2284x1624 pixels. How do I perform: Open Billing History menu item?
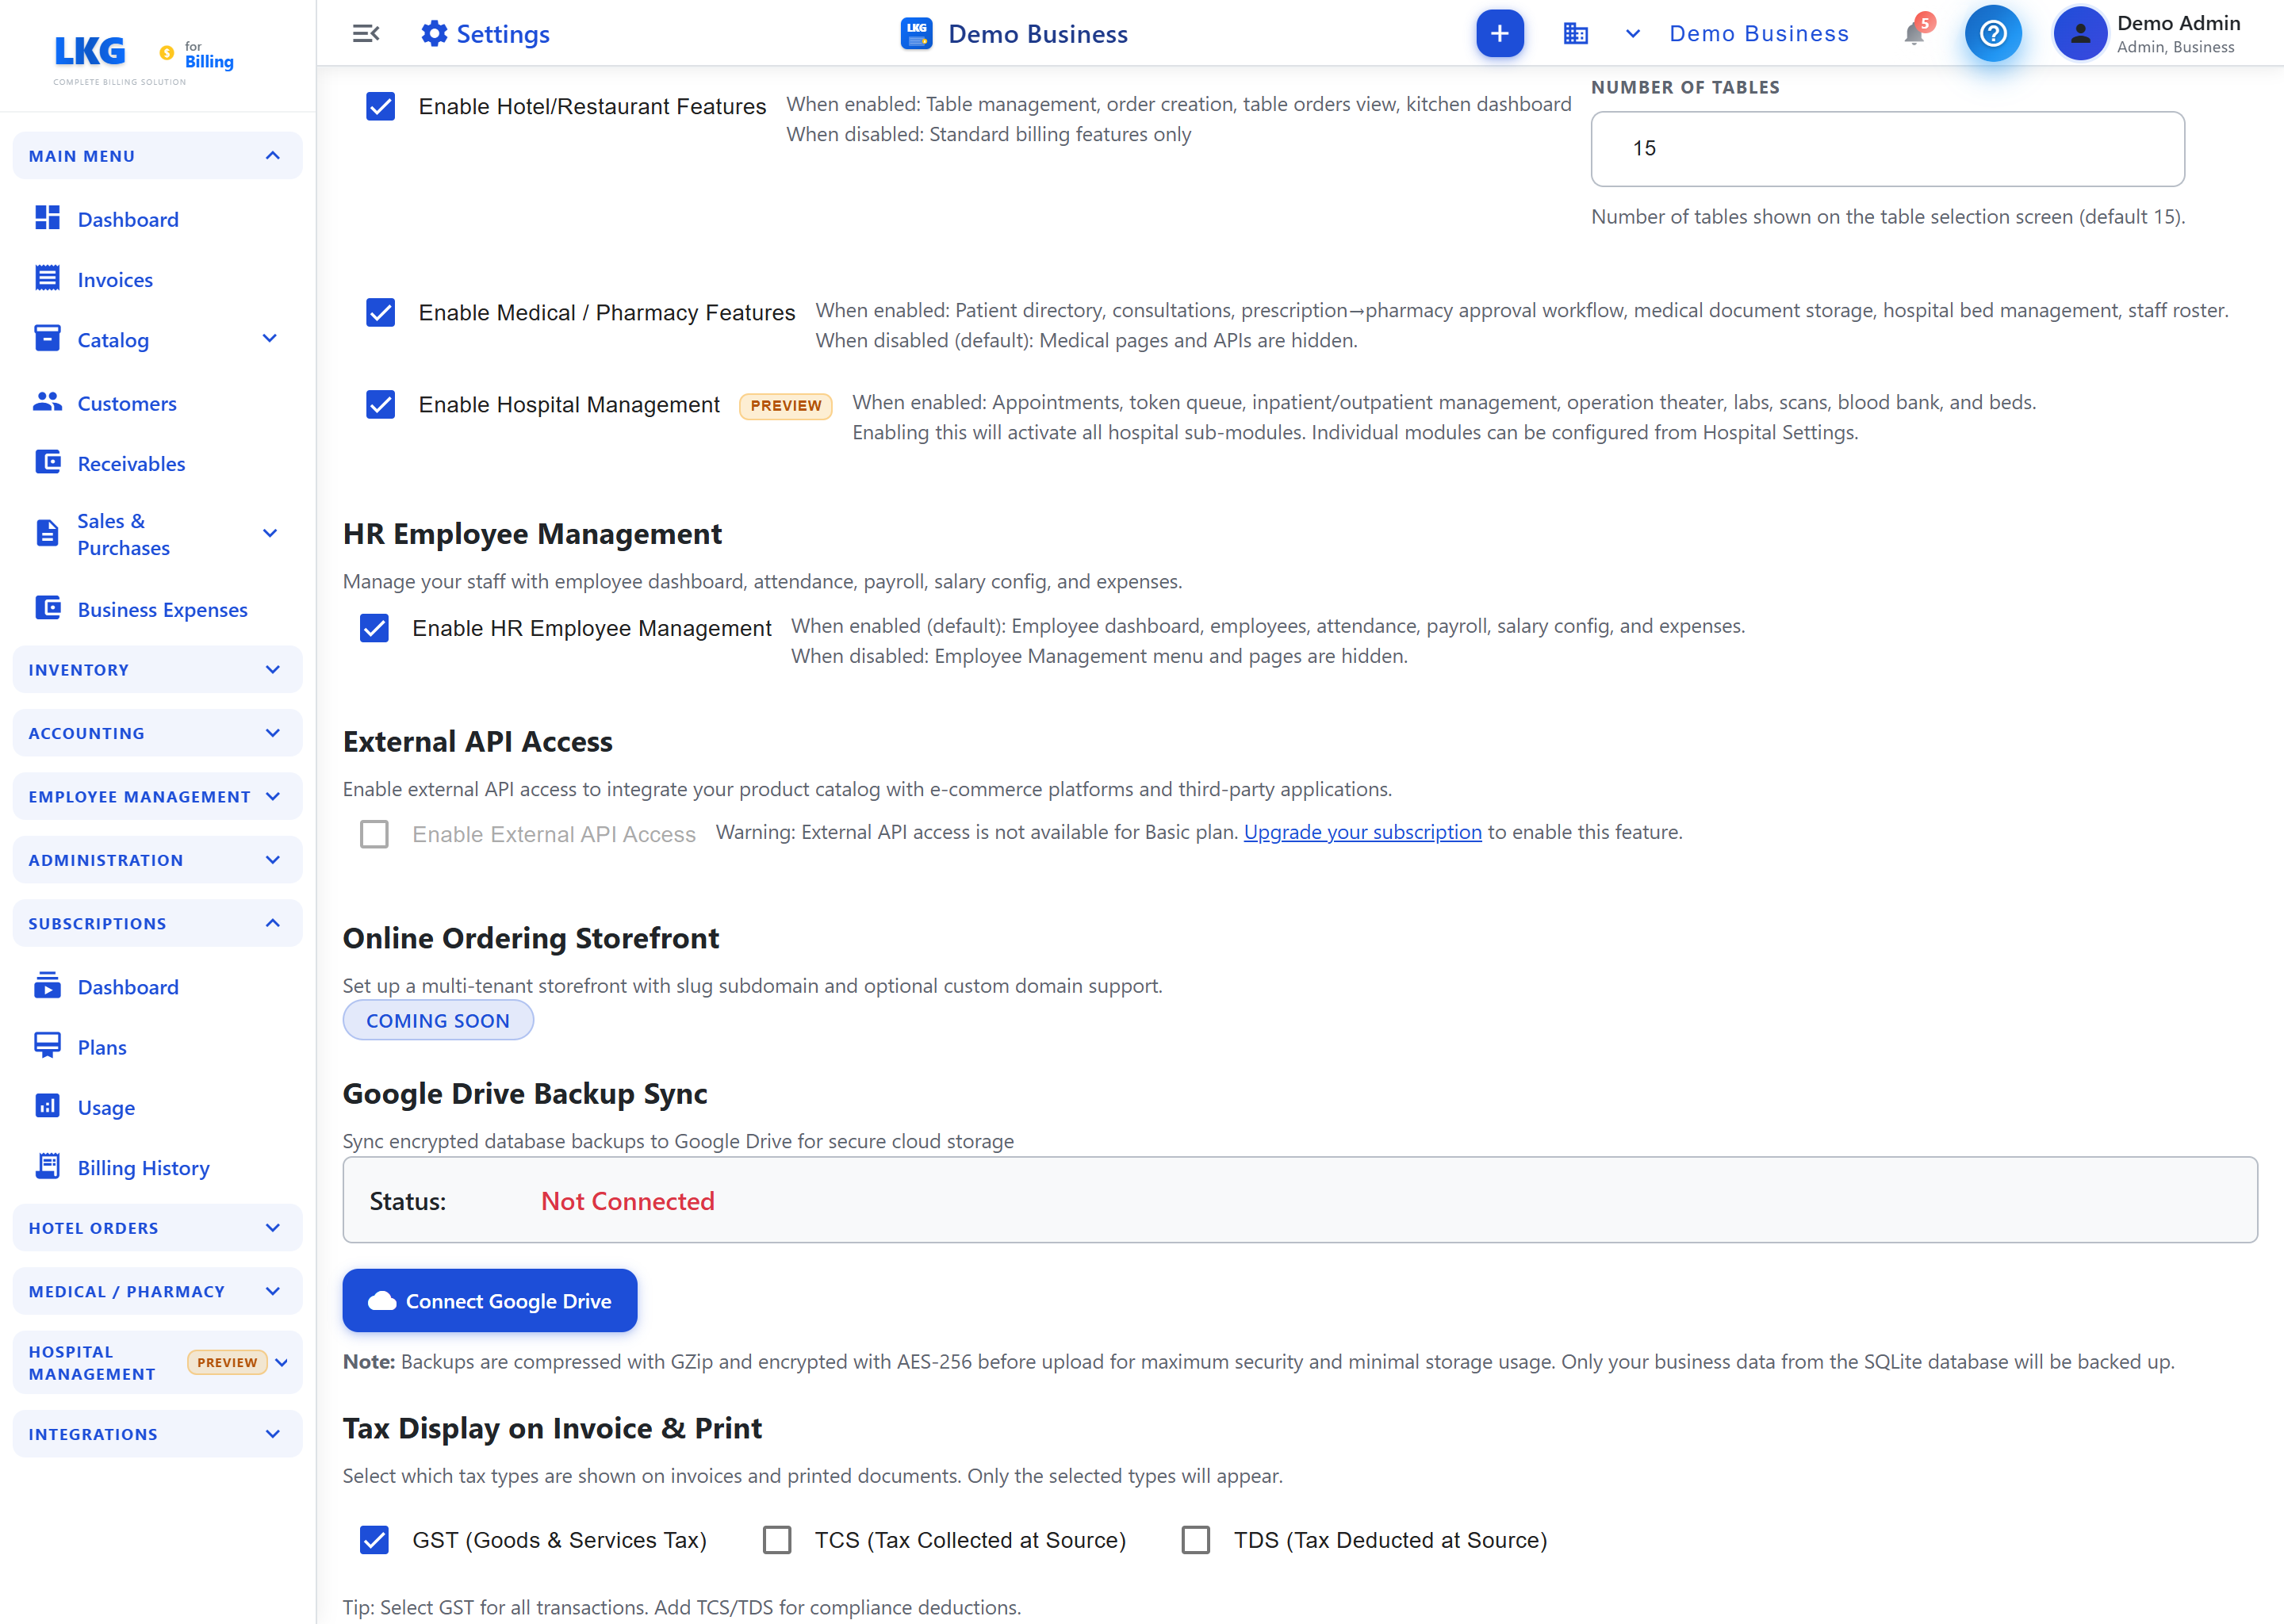143,1168
